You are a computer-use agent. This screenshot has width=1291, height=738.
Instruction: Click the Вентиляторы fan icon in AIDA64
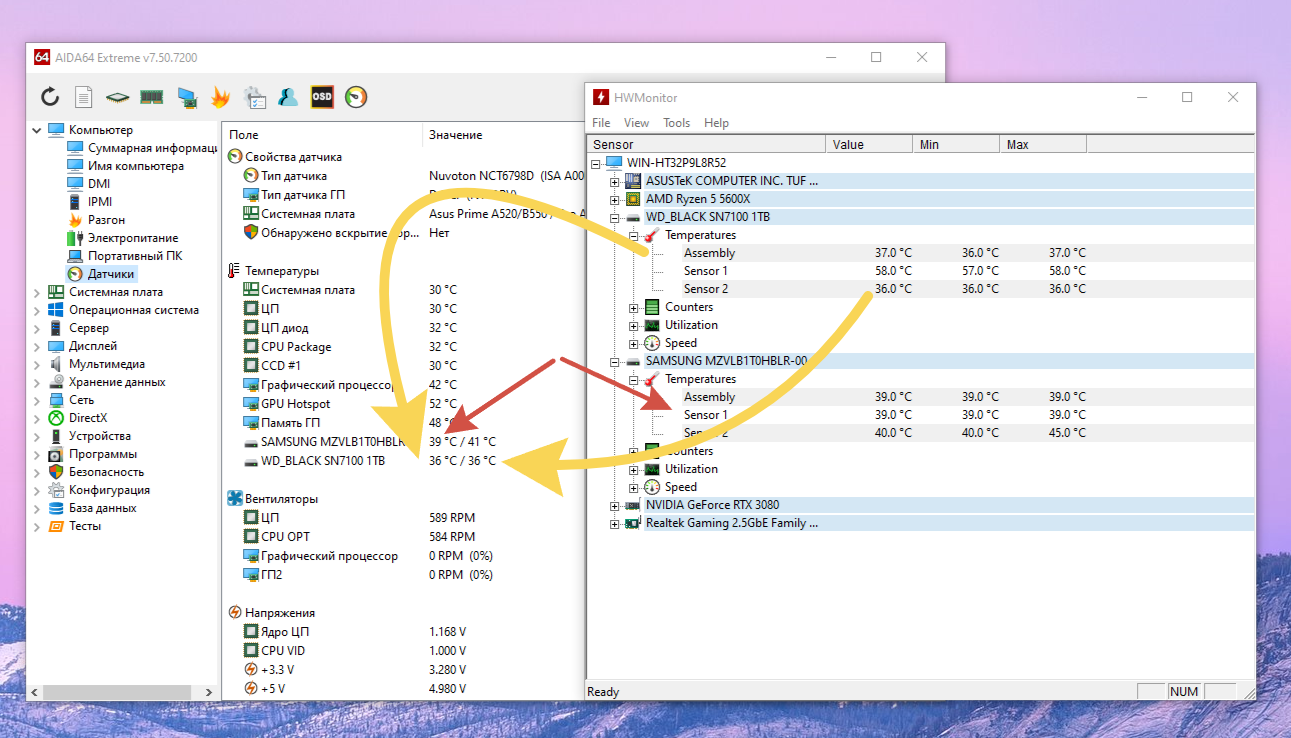[x=235, y=498]
